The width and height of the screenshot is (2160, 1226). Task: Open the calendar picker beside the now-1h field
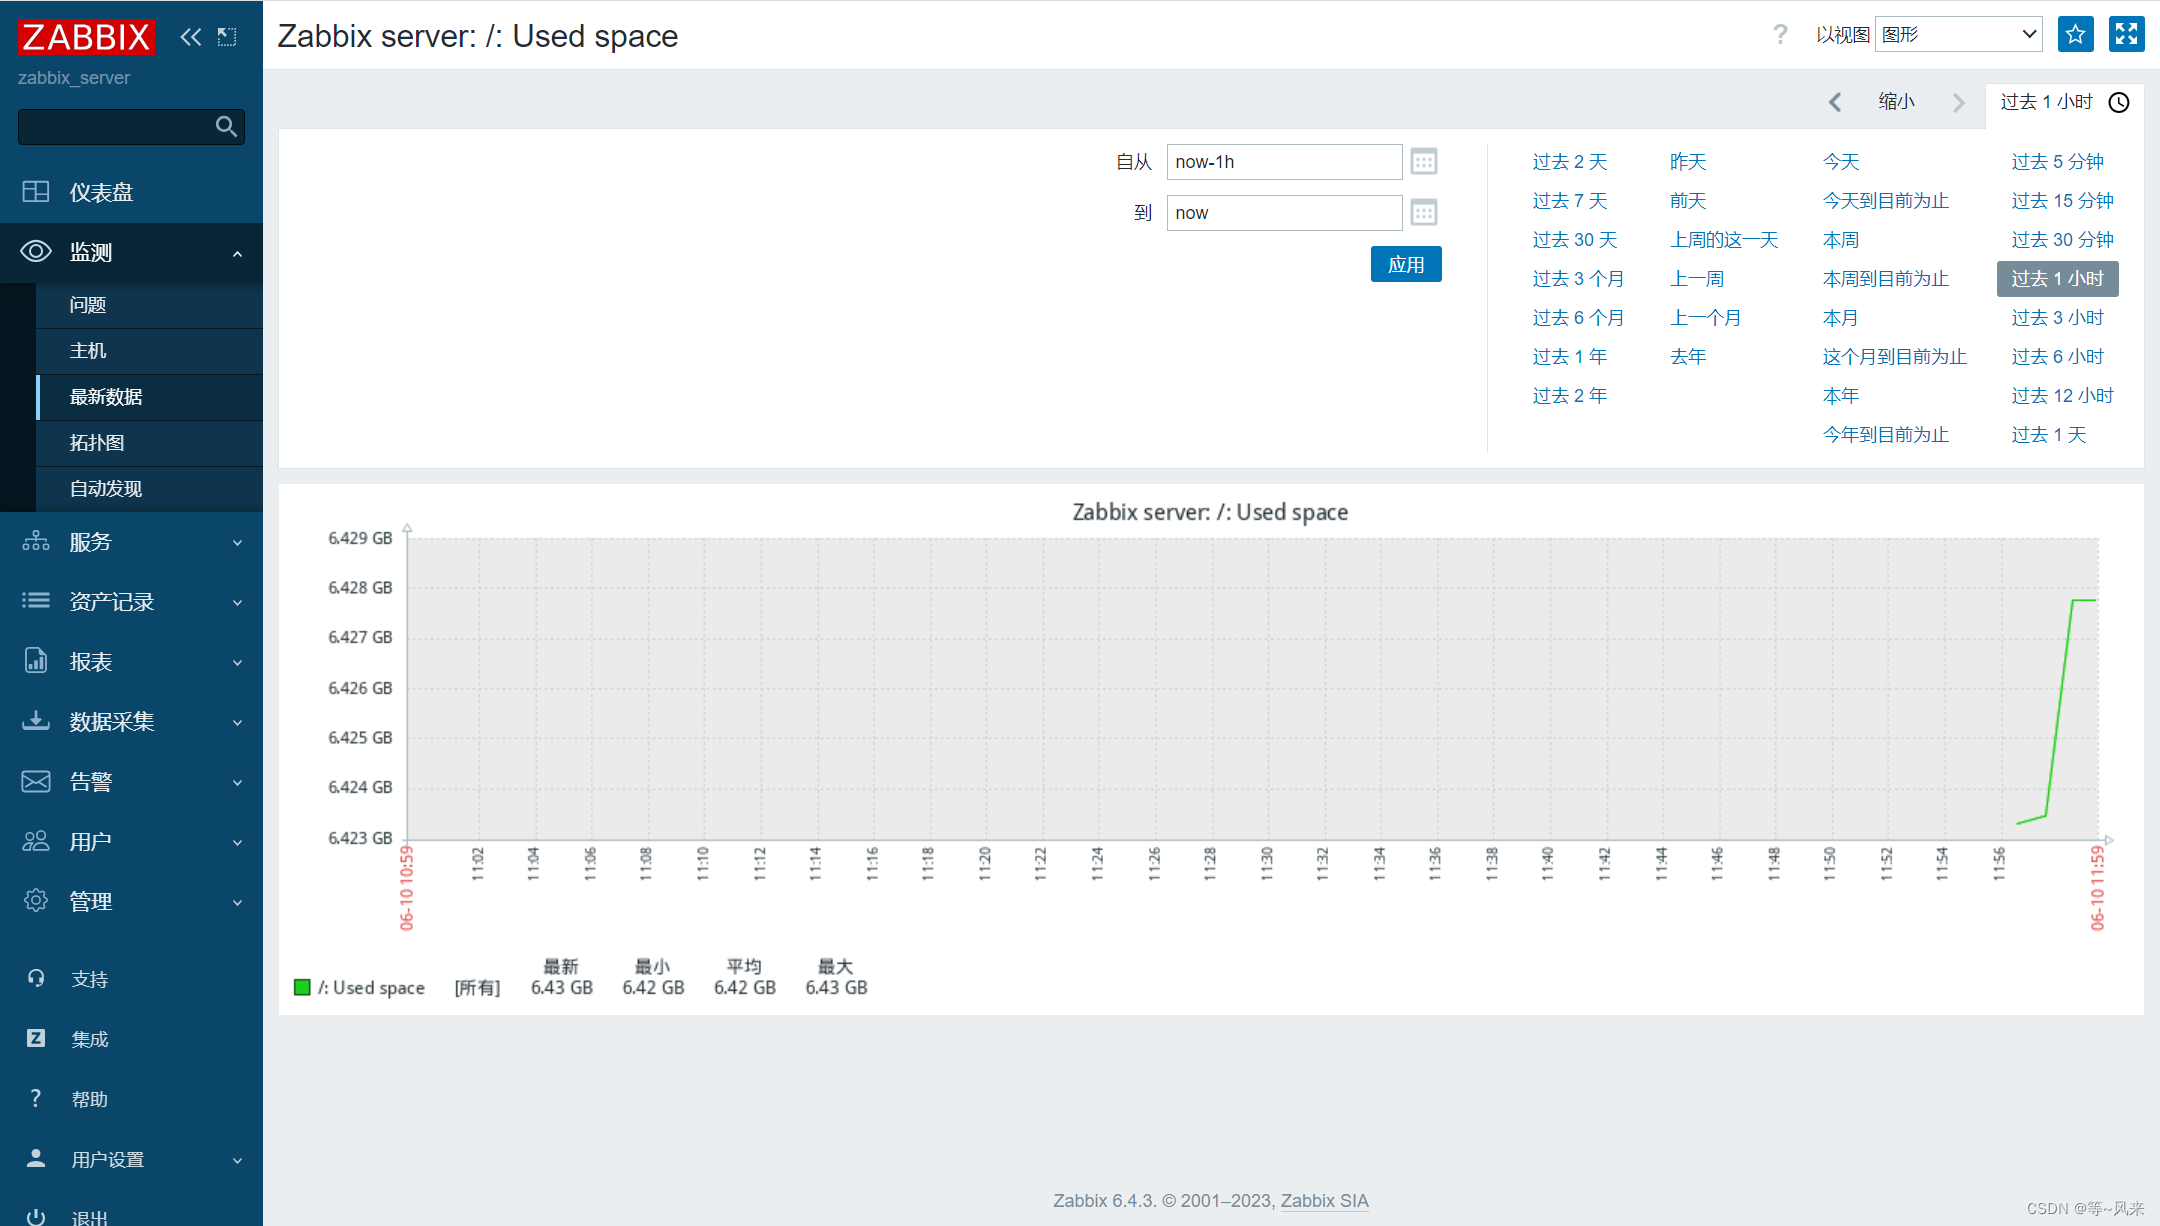point(1424,161)
